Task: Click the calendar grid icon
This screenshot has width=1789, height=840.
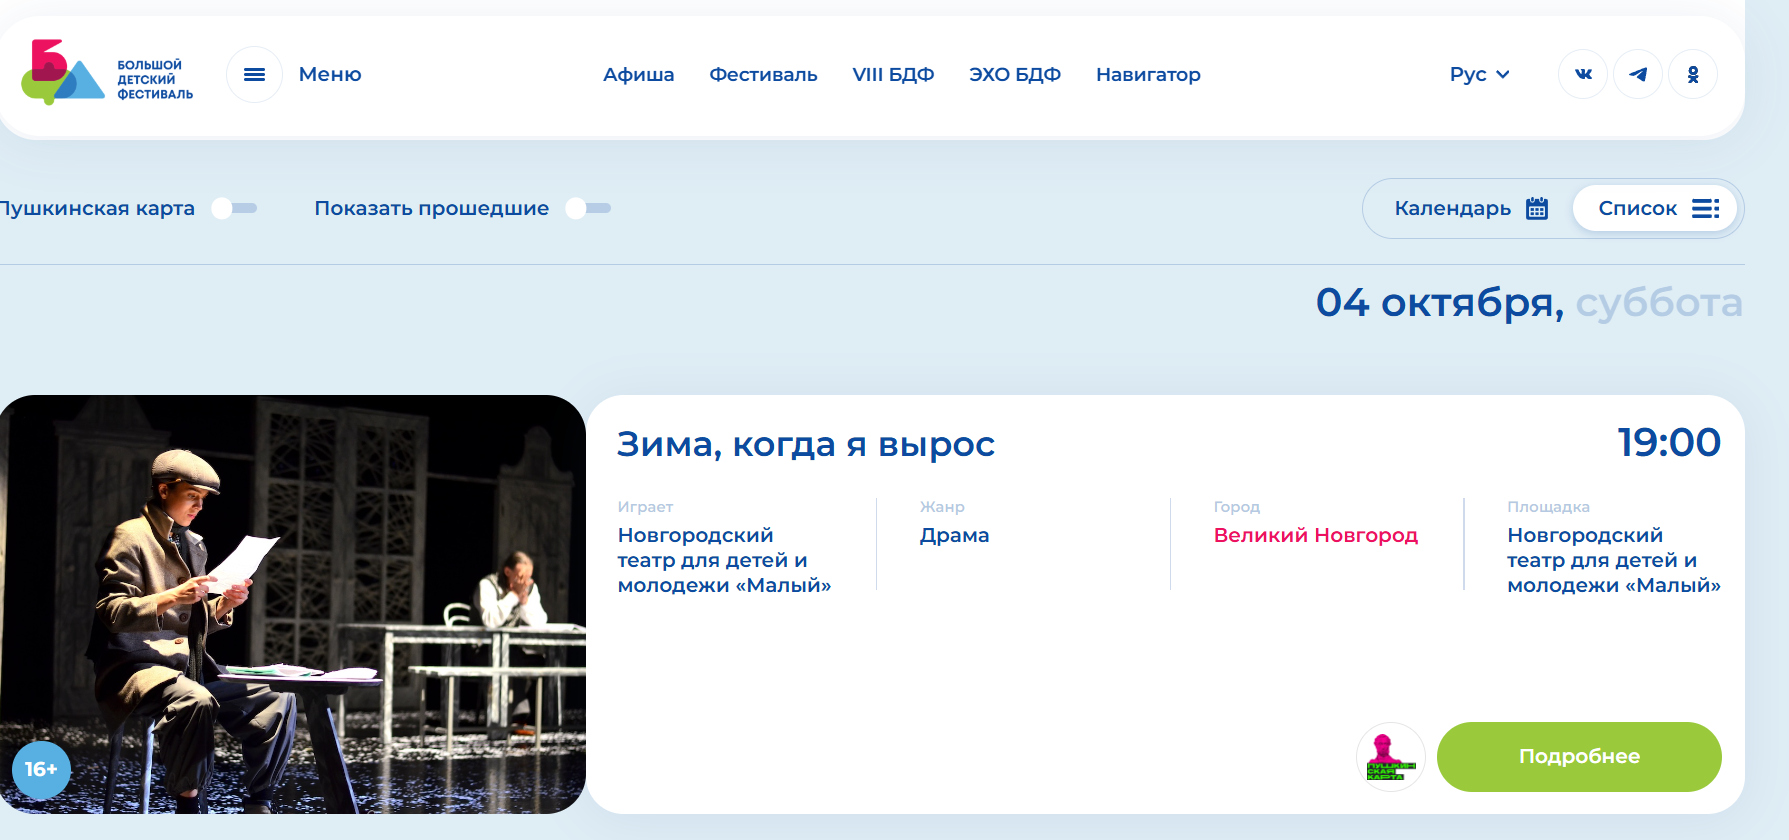Action: click(1537, 208)
